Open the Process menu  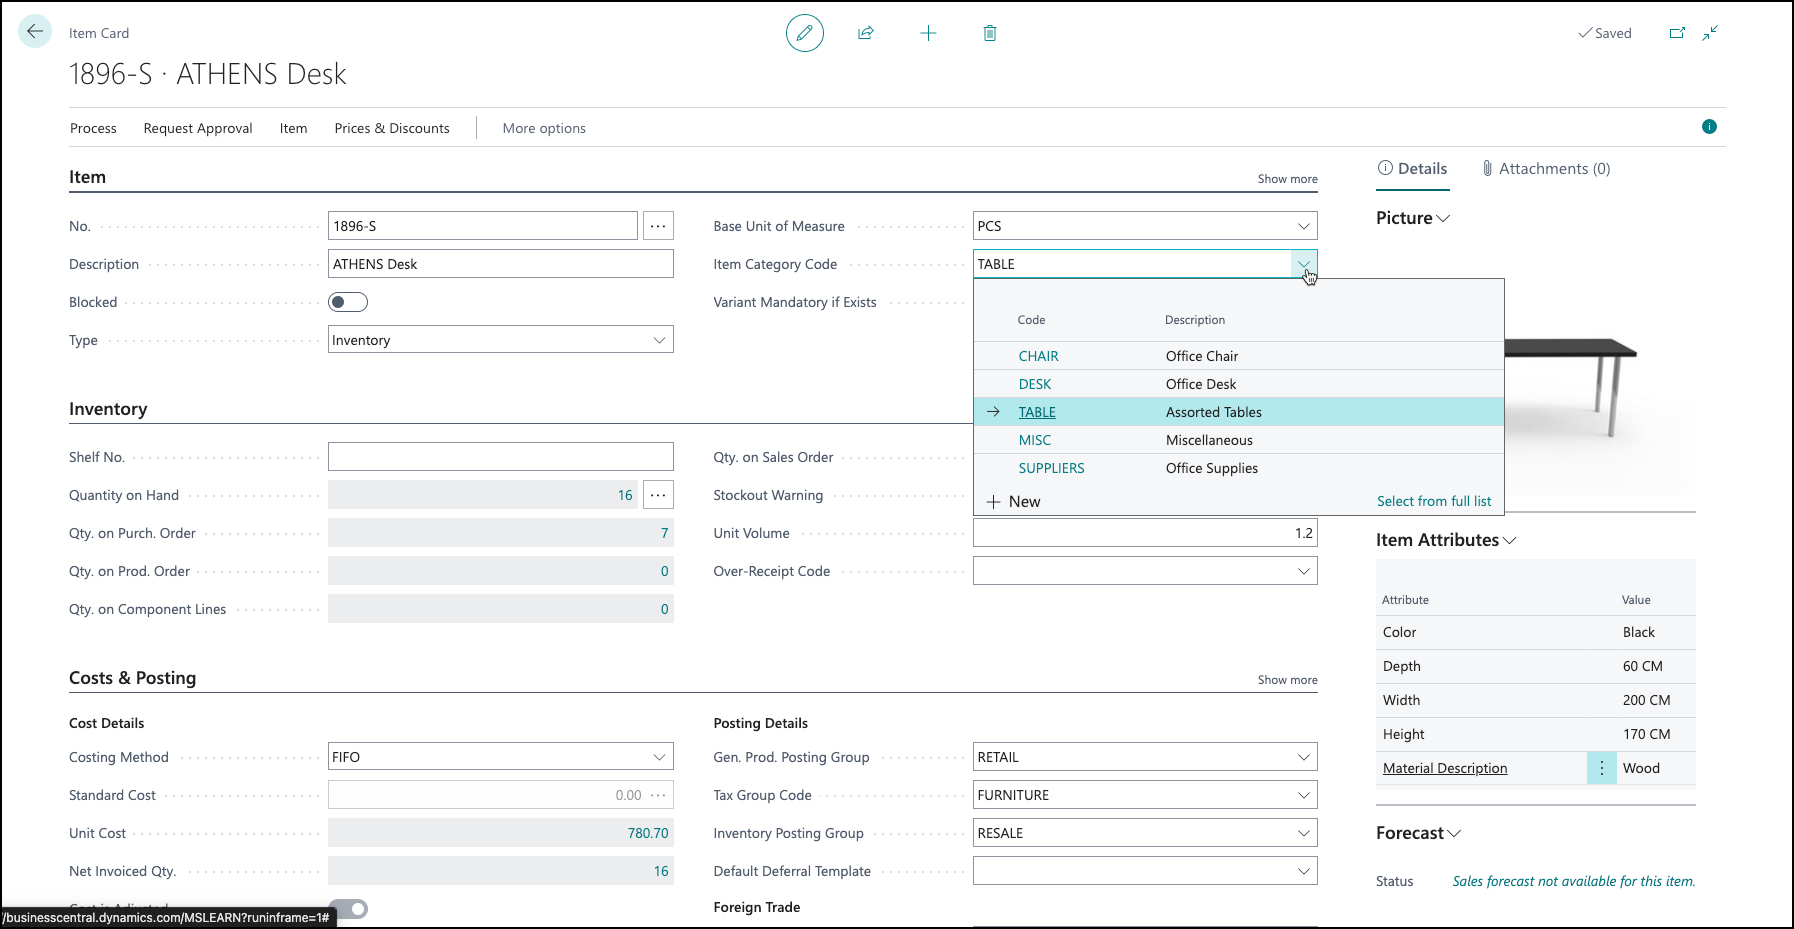coord(93,128)
